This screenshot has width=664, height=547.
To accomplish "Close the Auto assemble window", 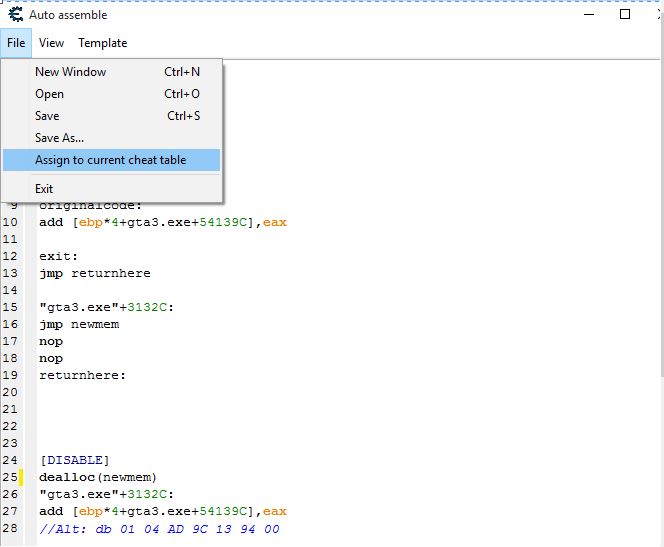I will click(x=655, y=15).
